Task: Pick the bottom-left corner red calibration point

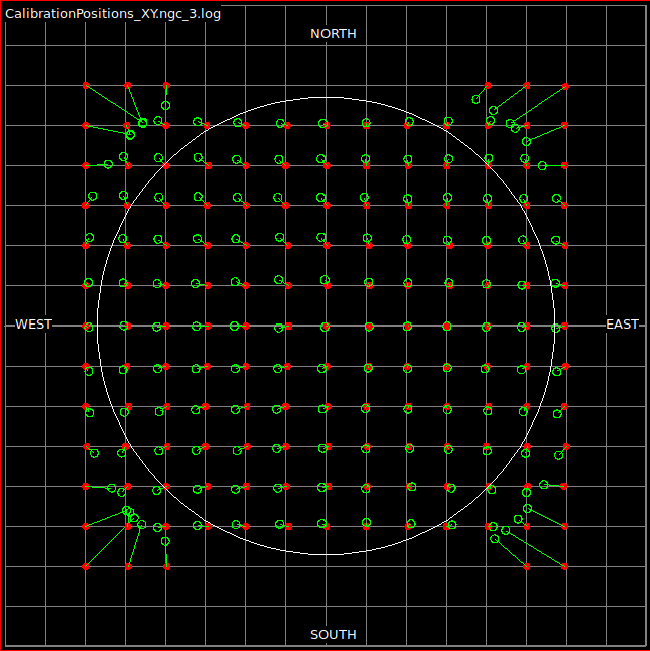Action: click(86, 567)
